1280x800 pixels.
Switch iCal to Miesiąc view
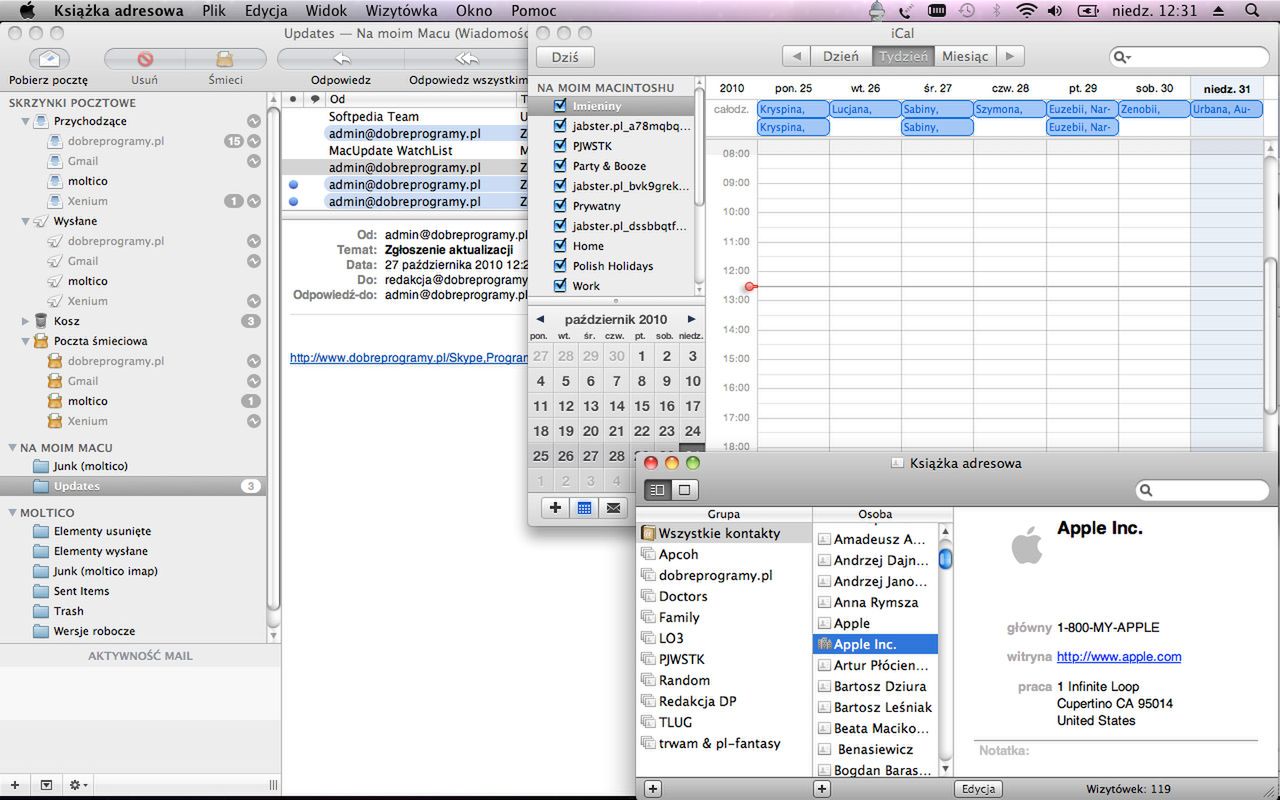tap(964, 56)
